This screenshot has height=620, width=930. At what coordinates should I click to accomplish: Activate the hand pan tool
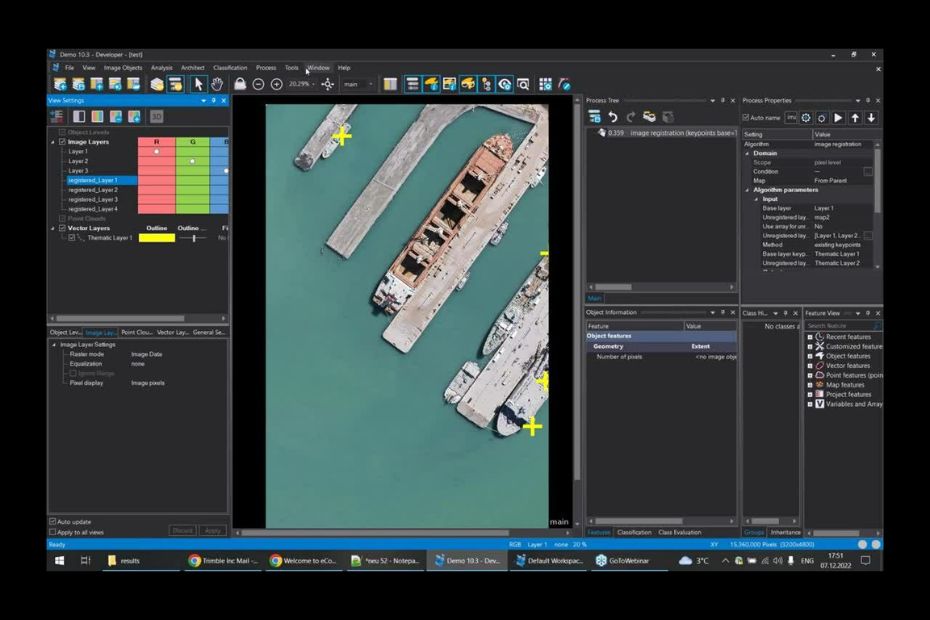[216, 84]
